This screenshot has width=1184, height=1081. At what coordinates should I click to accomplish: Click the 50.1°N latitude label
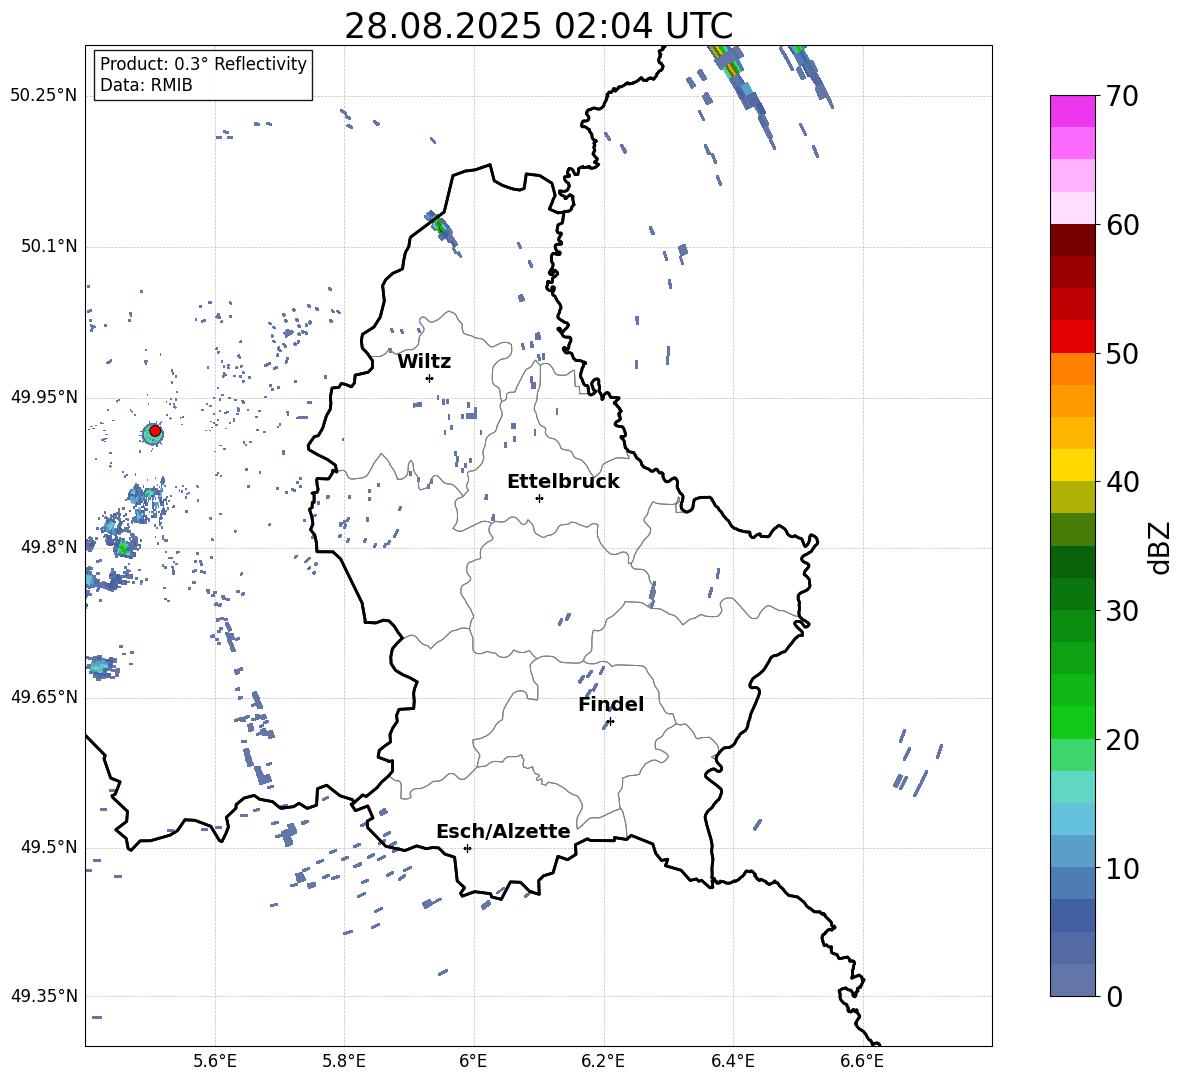(48, 247)
